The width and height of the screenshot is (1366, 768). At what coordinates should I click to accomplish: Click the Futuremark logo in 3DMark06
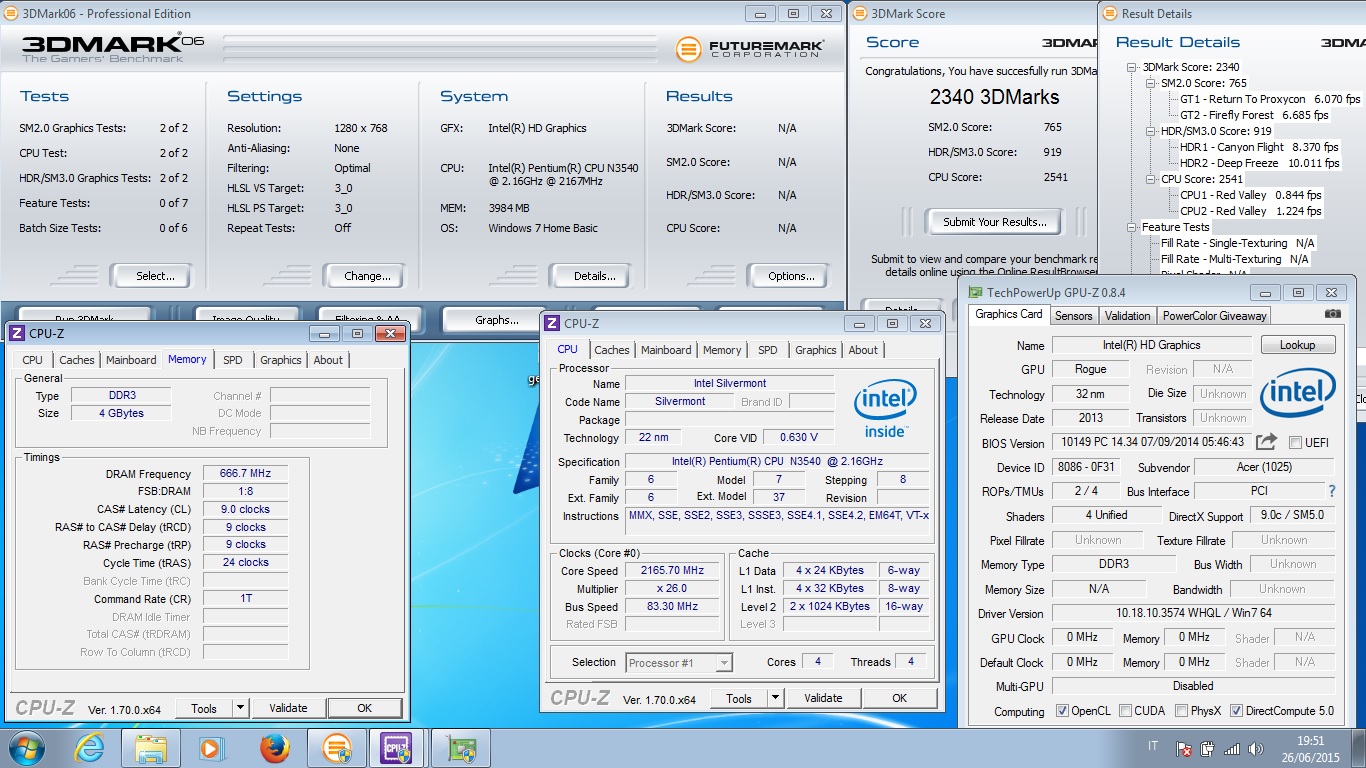click(750, 48)
